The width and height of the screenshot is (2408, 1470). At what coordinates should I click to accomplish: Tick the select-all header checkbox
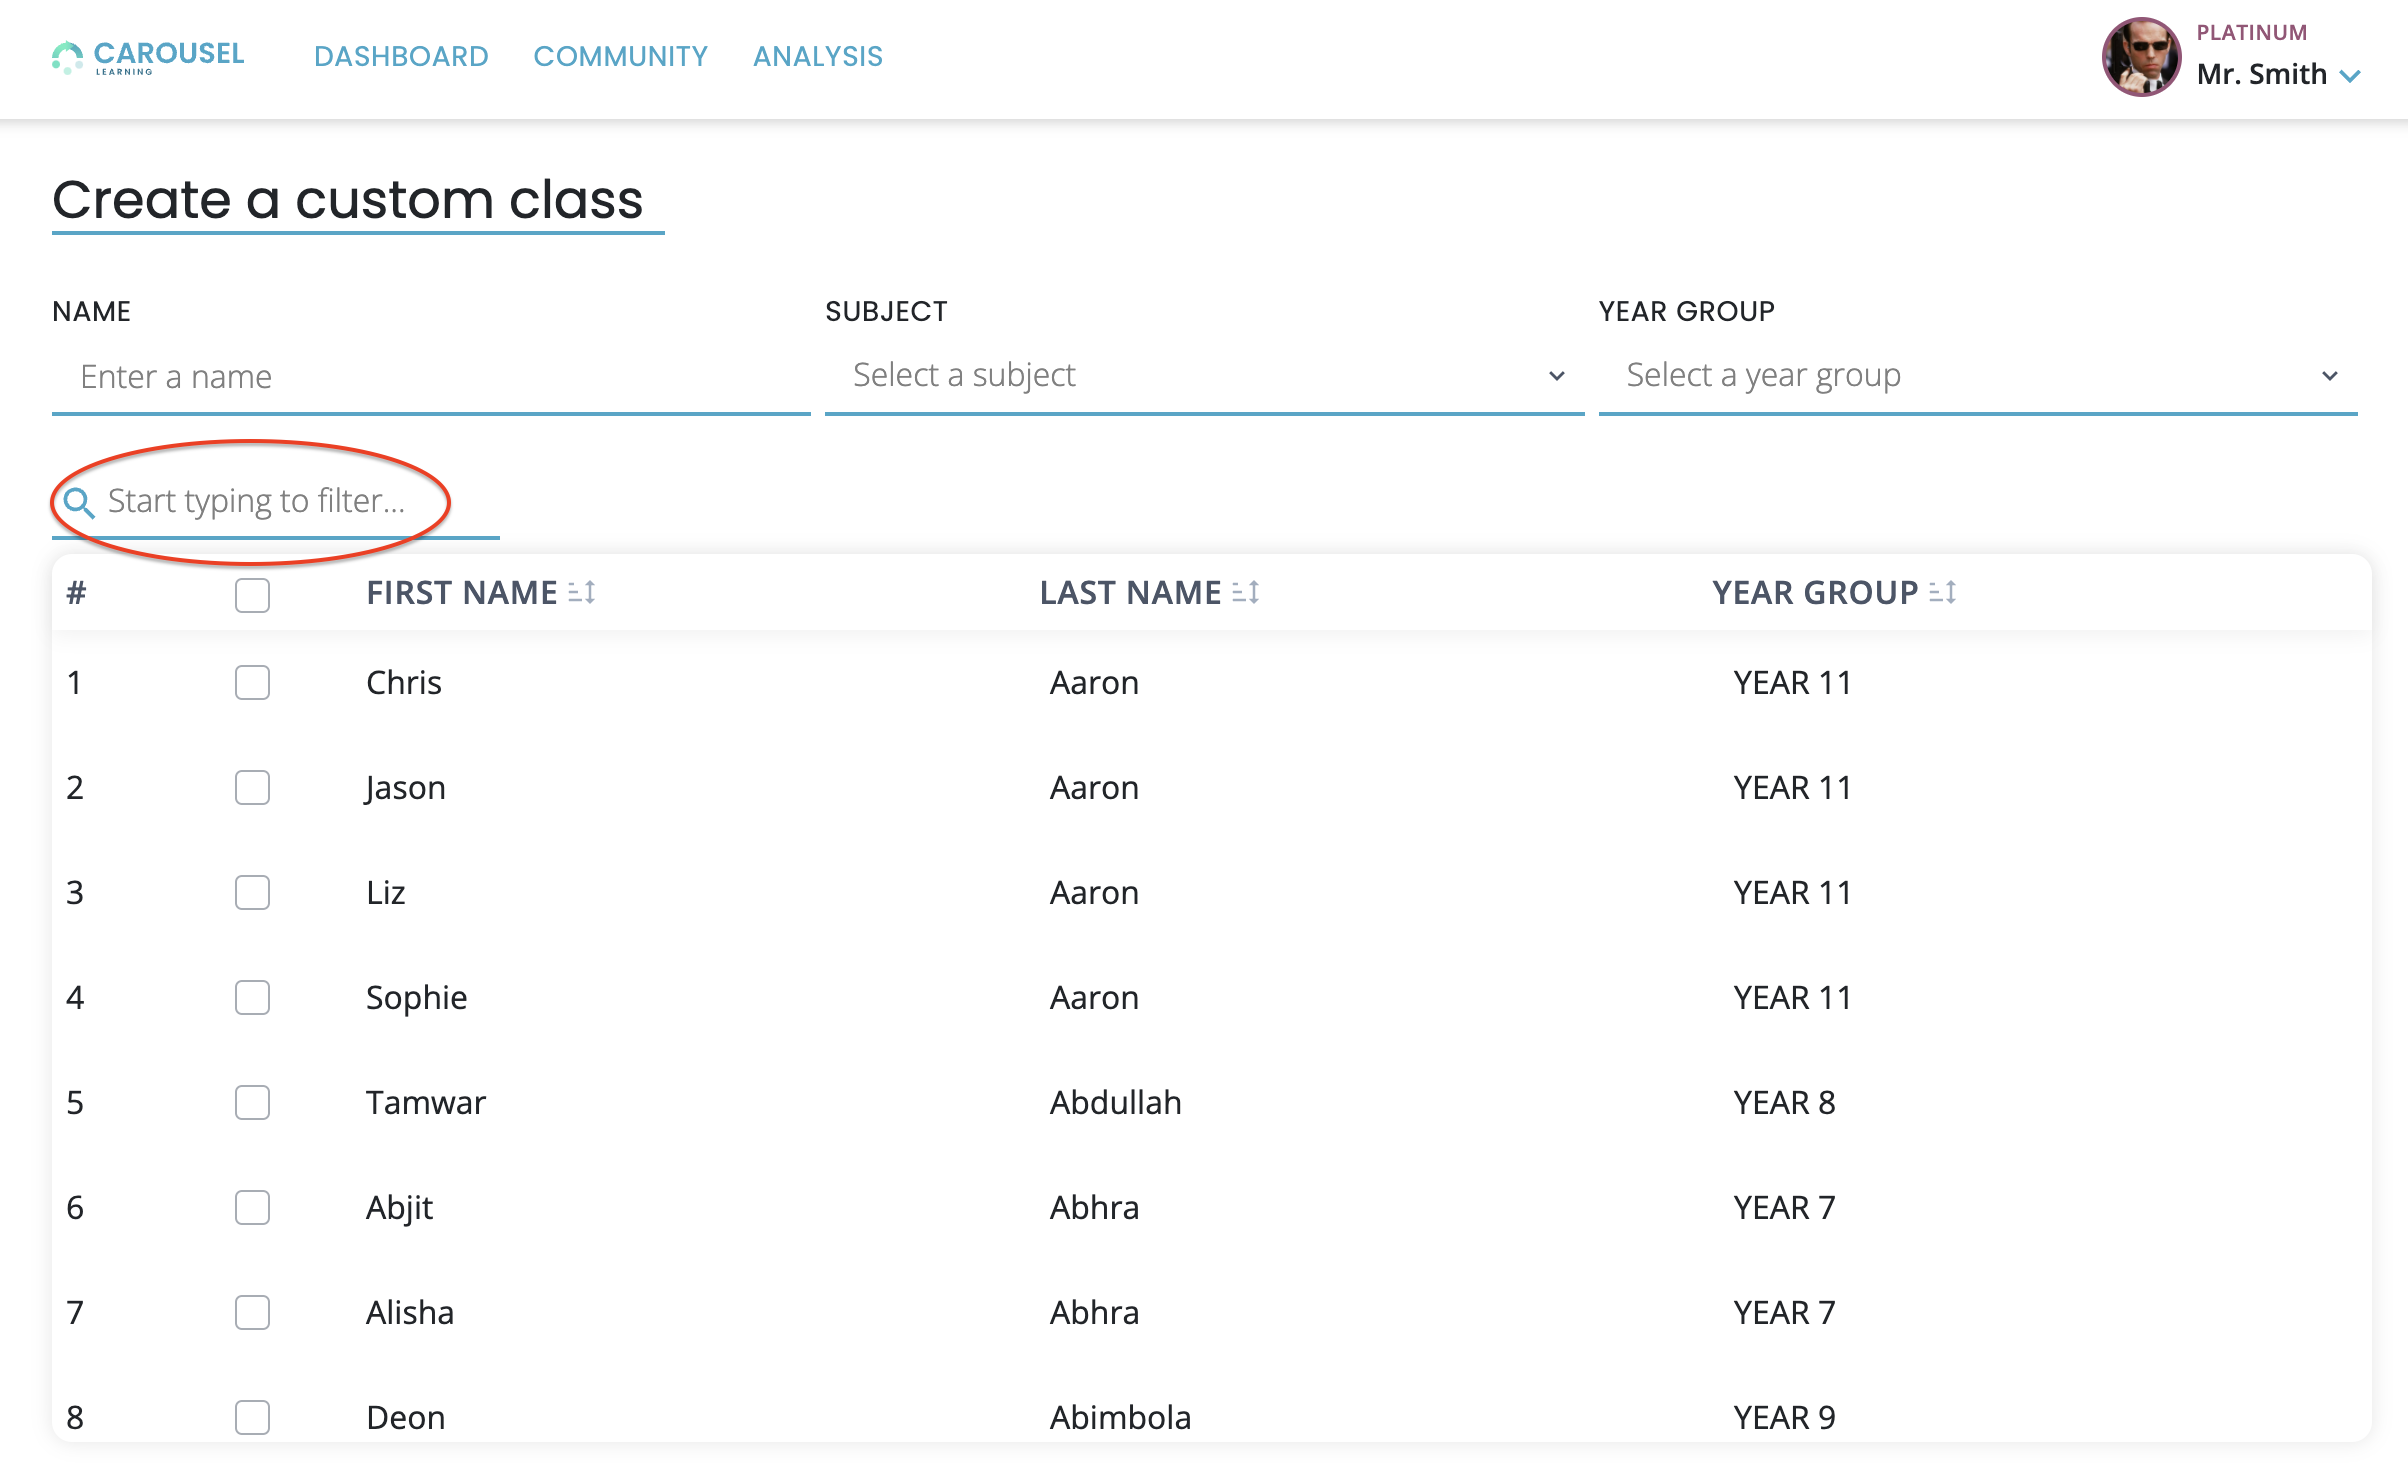(252, 595)
